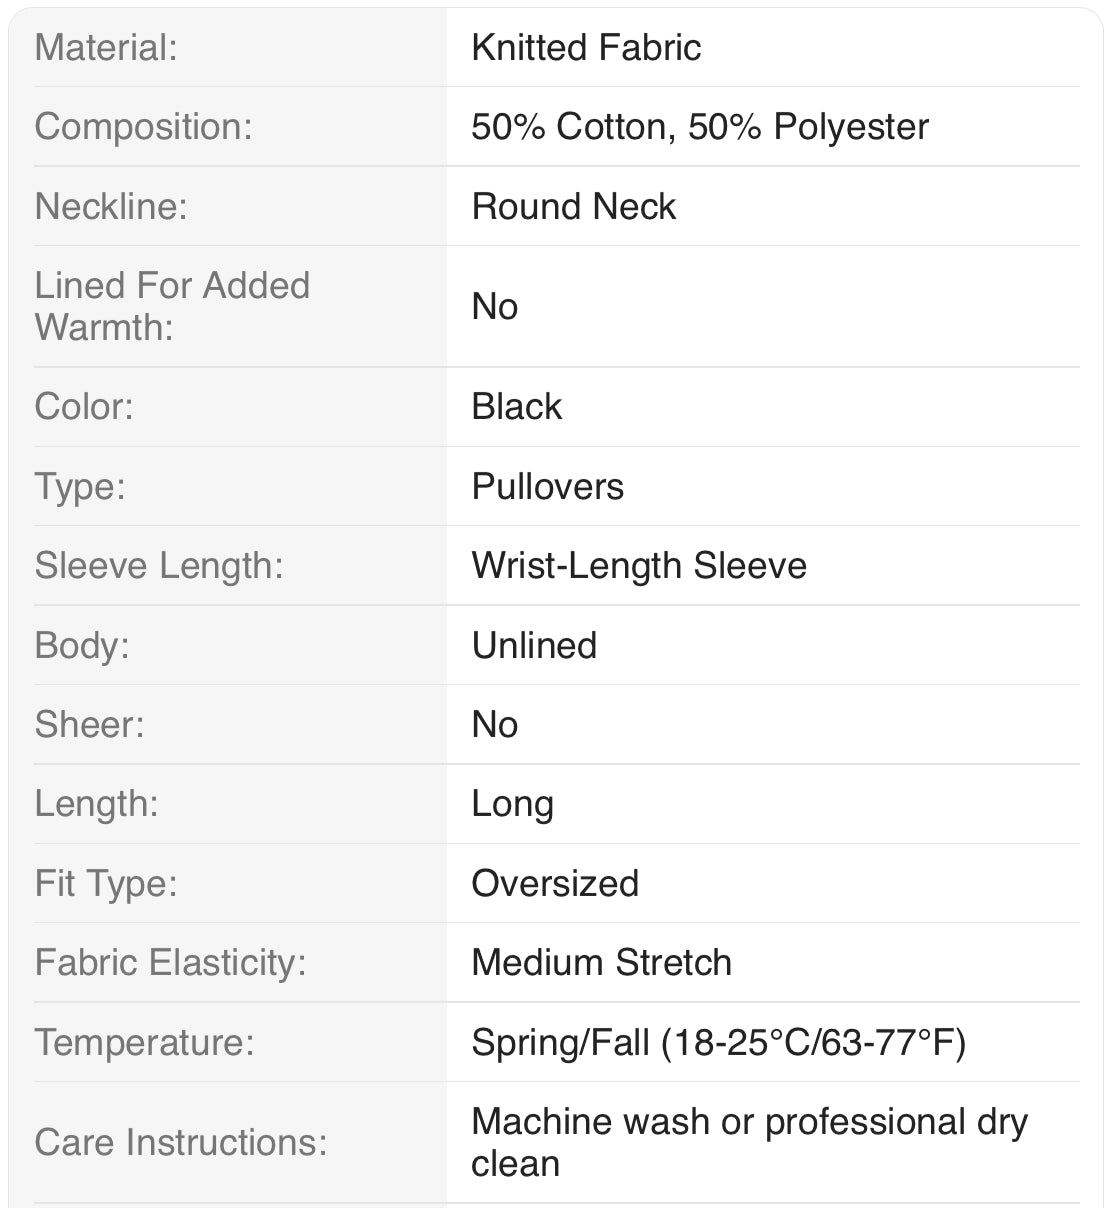Select the Lined For Added Warmth label

tap(172, 306)
